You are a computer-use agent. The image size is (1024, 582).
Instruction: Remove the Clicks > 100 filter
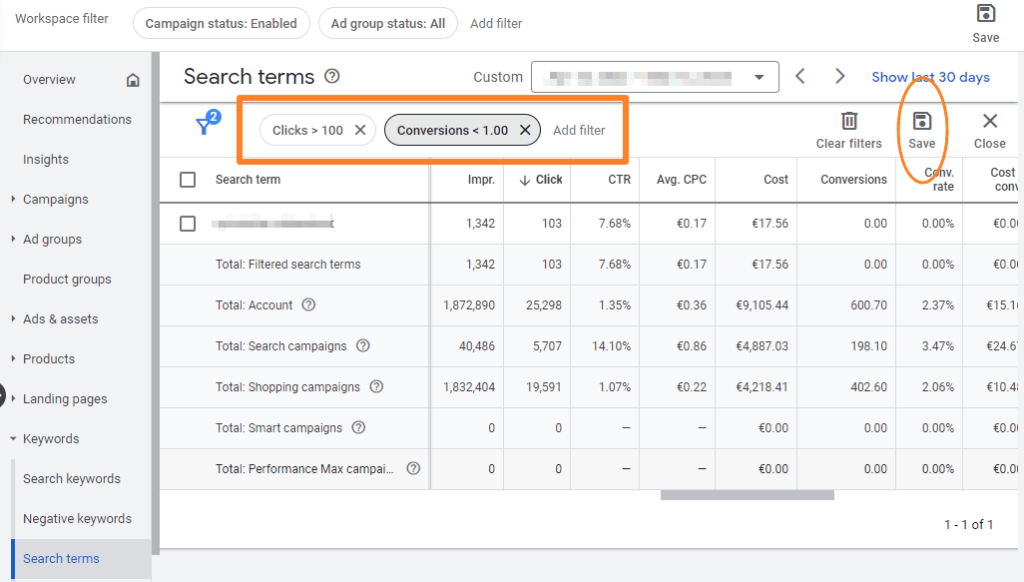(360, 130)
